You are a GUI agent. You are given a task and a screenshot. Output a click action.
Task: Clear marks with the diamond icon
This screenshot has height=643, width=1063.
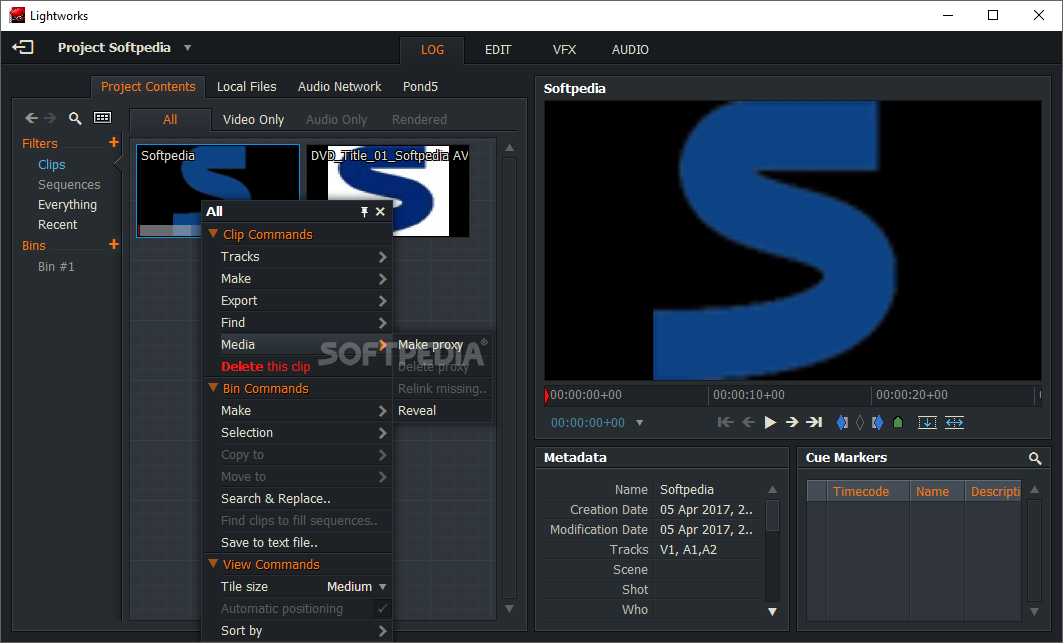[860, 423]
